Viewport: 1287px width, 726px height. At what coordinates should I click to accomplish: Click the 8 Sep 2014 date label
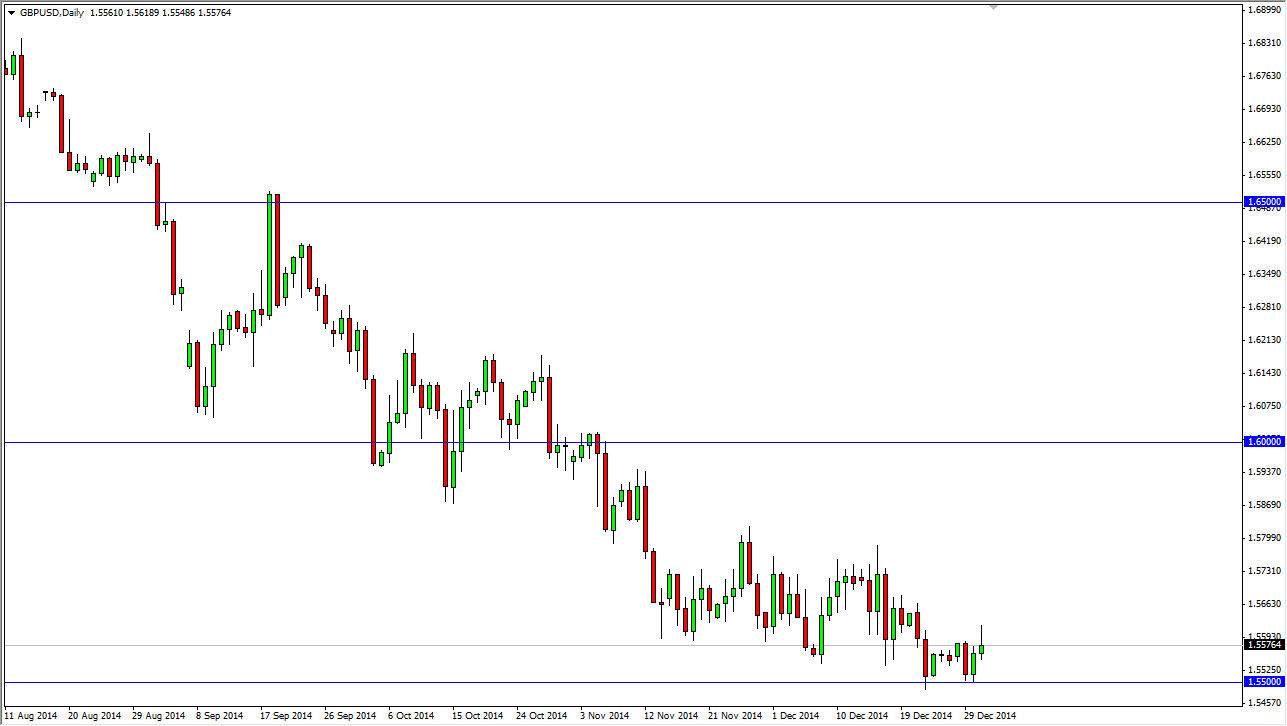coord(220,716)
